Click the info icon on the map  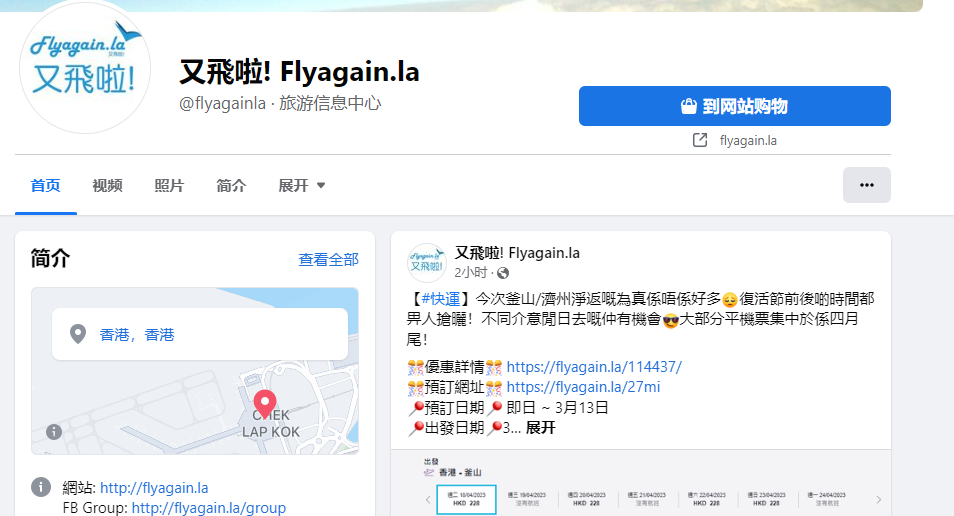click(x=54, y=431)
